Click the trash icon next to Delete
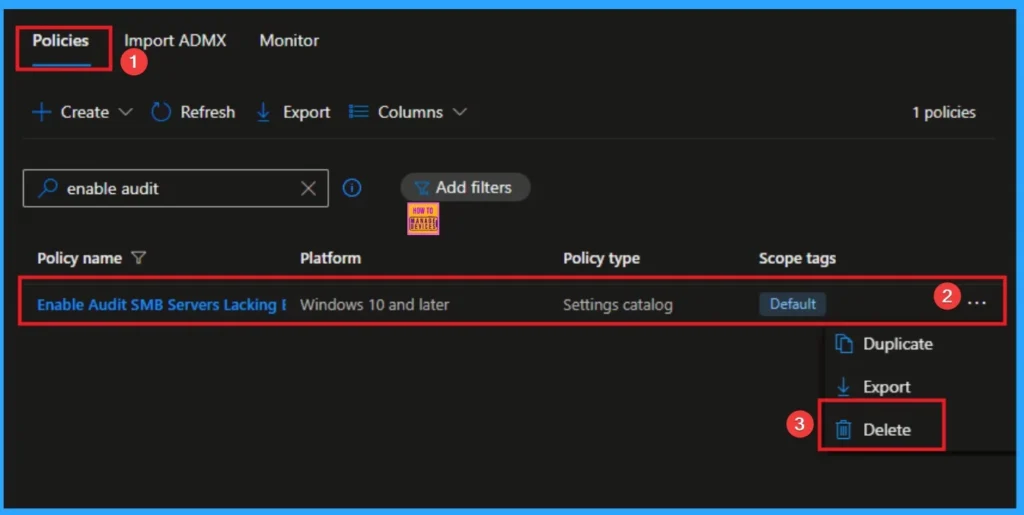The height and width of the screenshot is (515, 1024). [x=843, y=430]
